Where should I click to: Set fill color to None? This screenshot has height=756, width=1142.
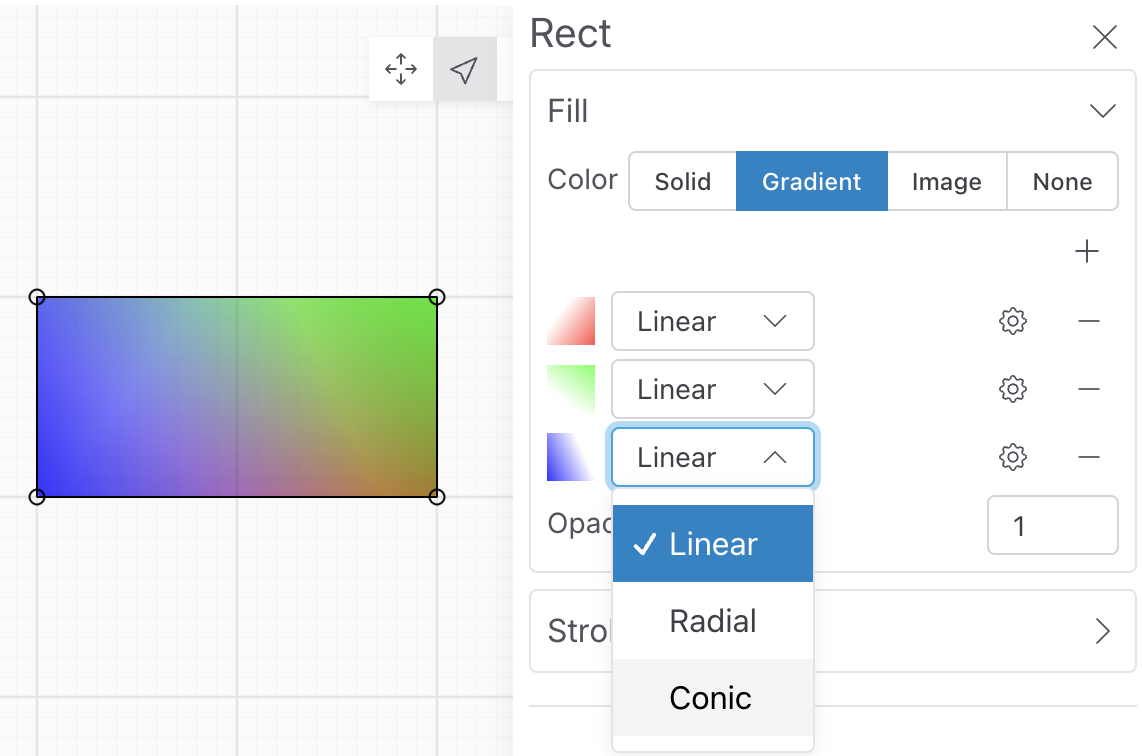pos(1062,181)
